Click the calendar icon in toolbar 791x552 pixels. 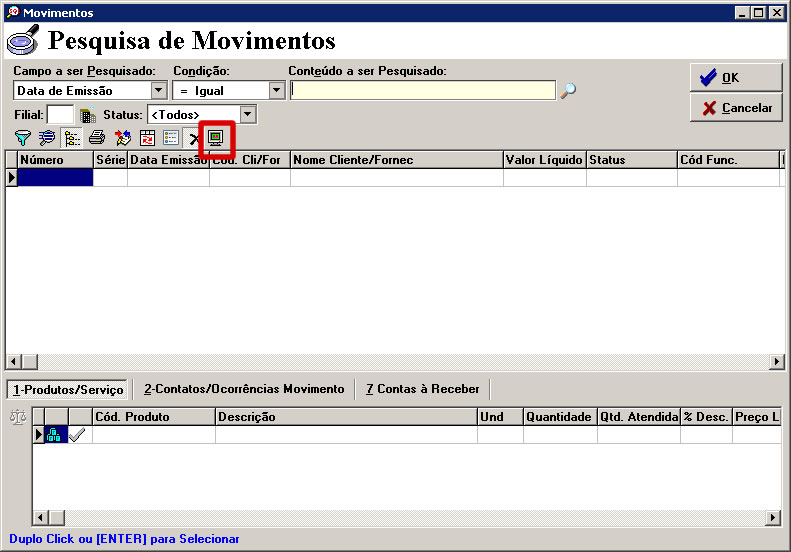coord(147,138)
